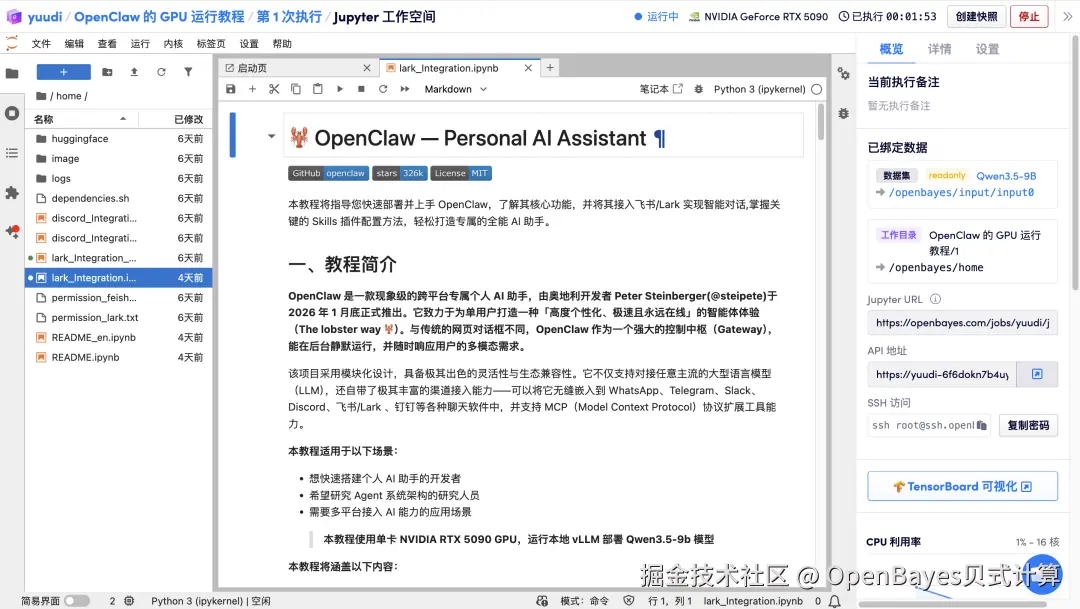Click the 停止 button
The width and height of the screenshot is (1080, 609).
pyautogui.click(x=1029, y=17)
